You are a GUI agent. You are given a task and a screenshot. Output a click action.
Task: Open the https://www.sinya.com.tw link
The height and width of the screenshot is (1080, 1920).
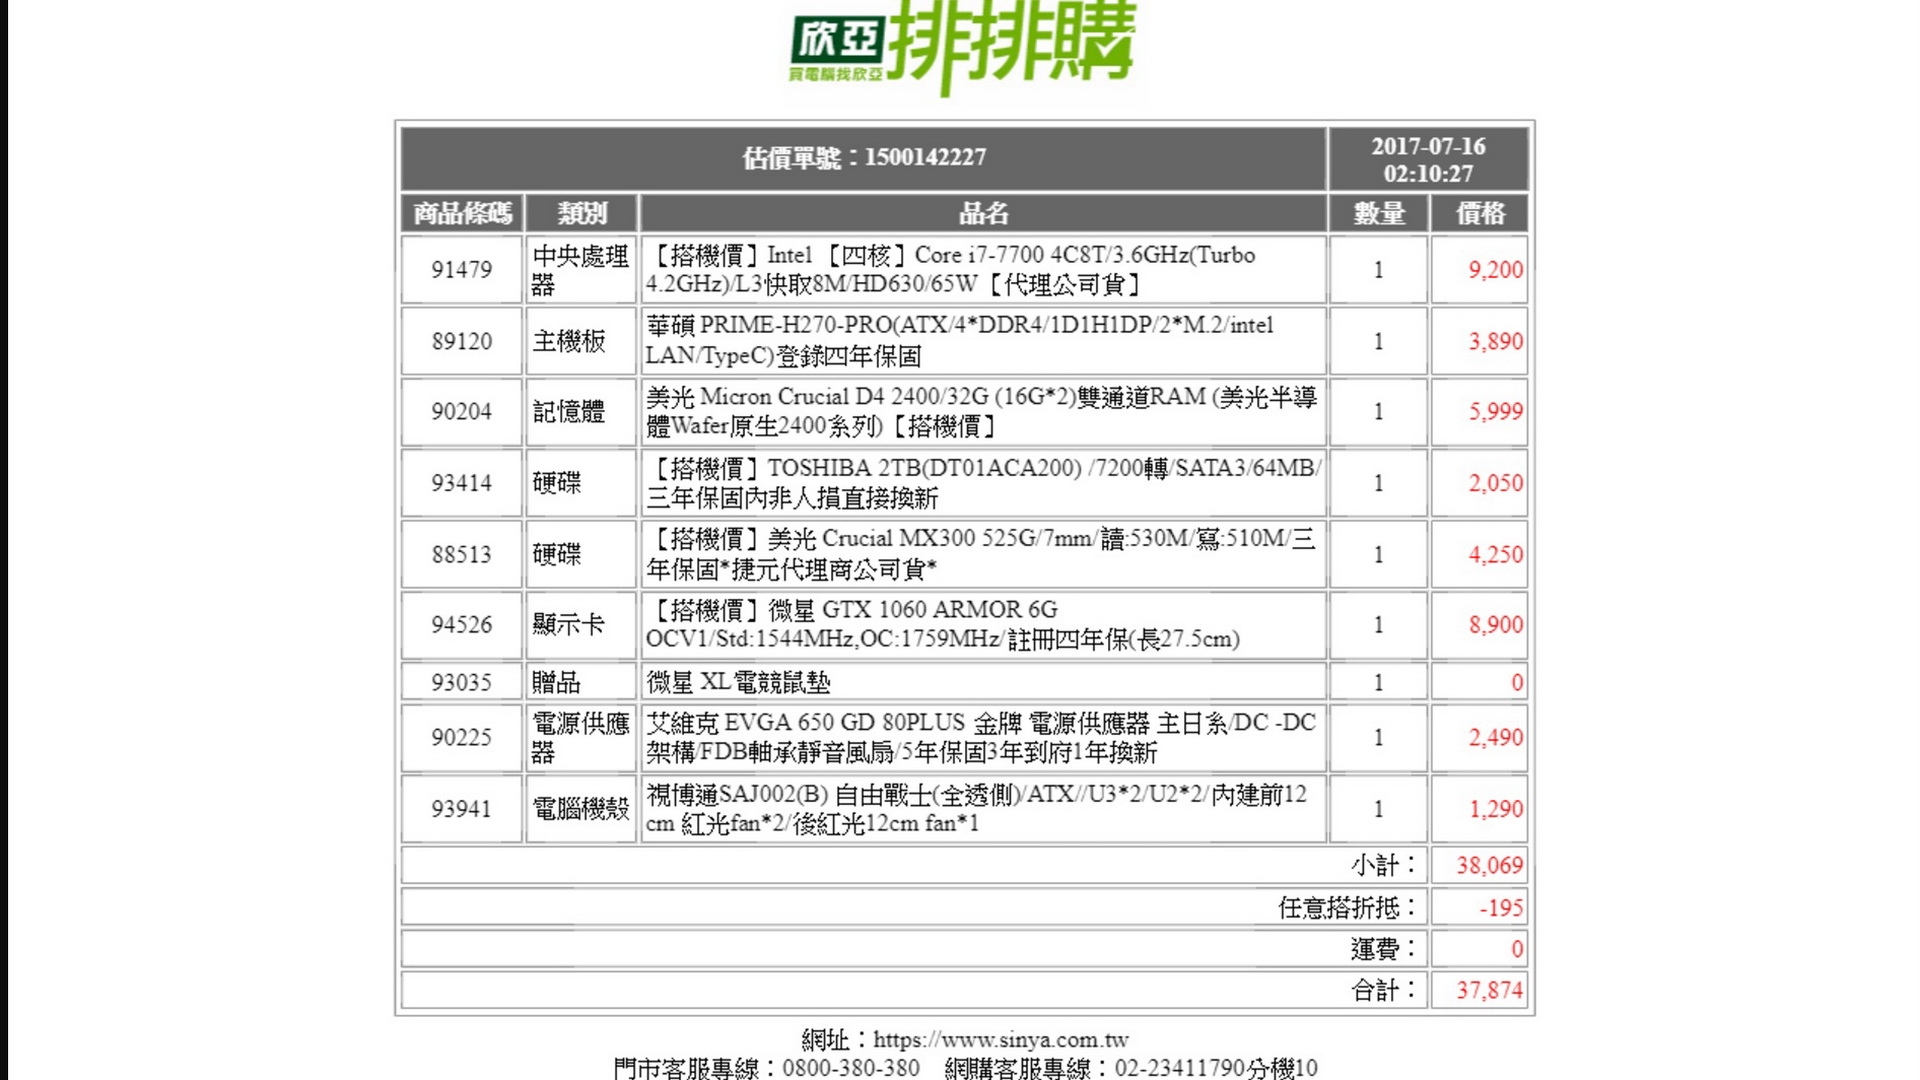coord(1001,1040)
